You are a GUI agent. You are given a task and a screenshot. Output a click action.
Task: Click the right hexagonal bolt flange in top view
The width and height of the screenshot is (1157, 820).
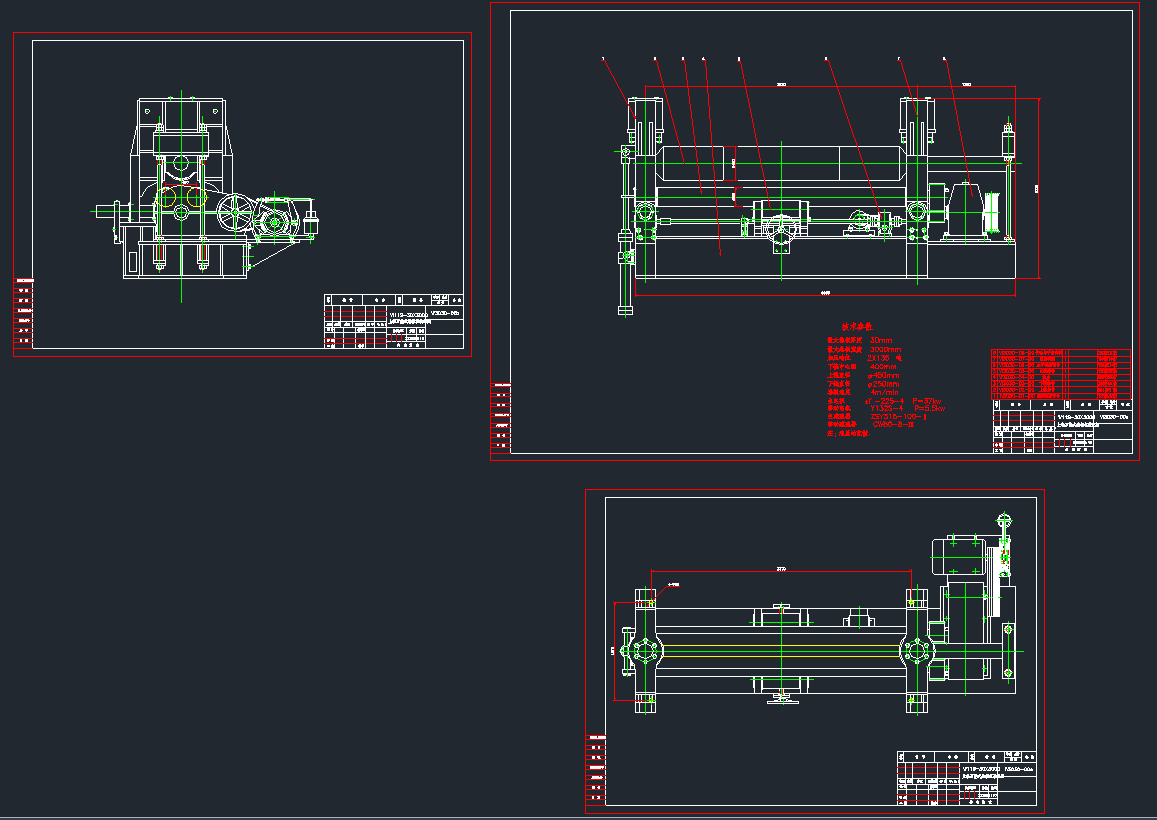coord(917,650)
